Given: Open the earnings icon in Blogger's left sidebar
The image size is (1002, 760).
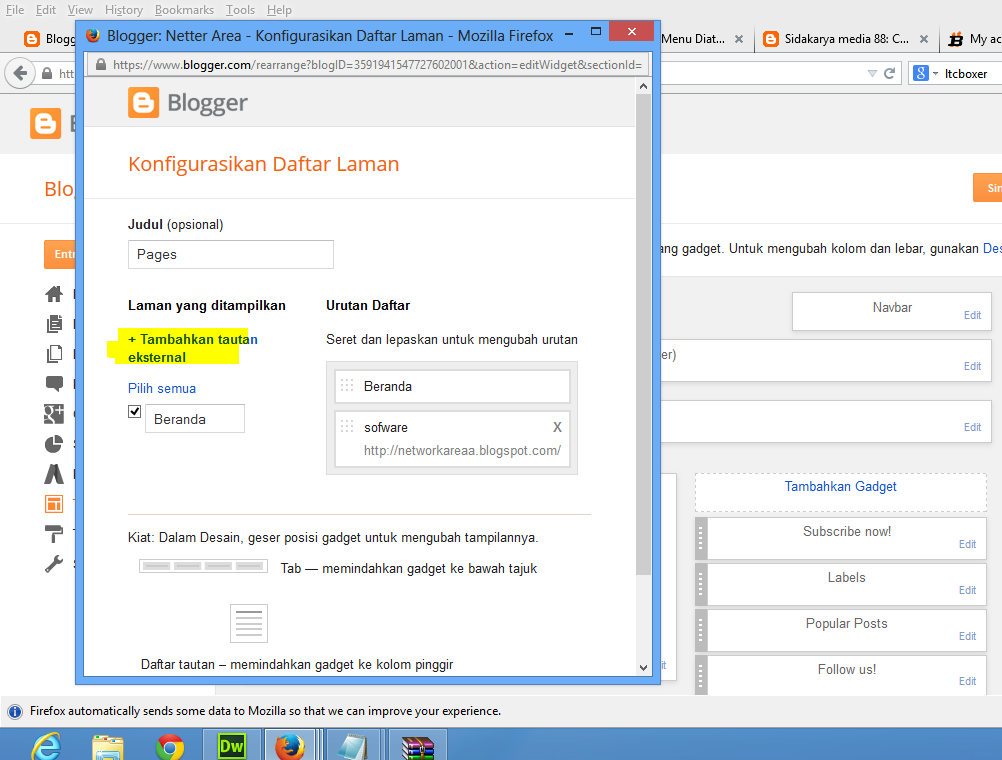Looking at the screenshot, I should click(x=54, y=474).
